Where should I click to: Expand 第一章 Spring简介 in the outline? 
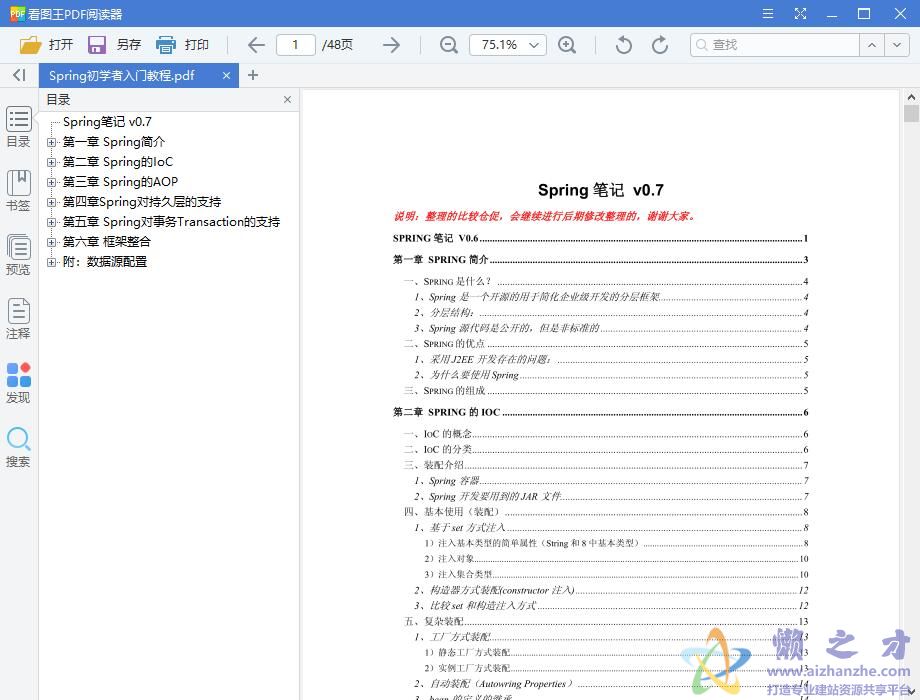(52, 142)
